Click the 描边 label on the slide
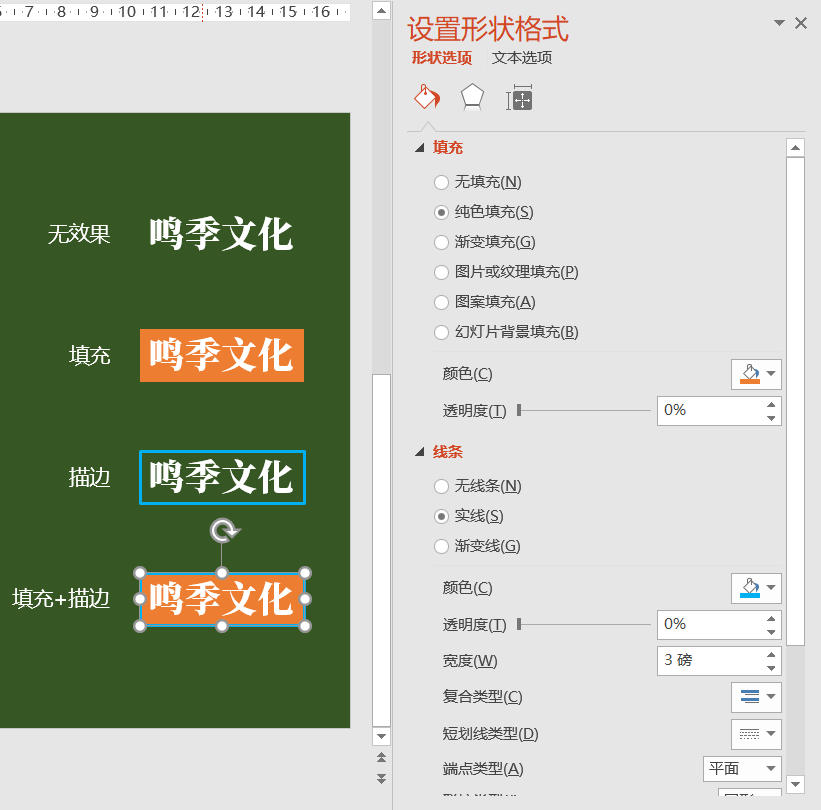This screenshot has height=810, width=821. point(90,477)
